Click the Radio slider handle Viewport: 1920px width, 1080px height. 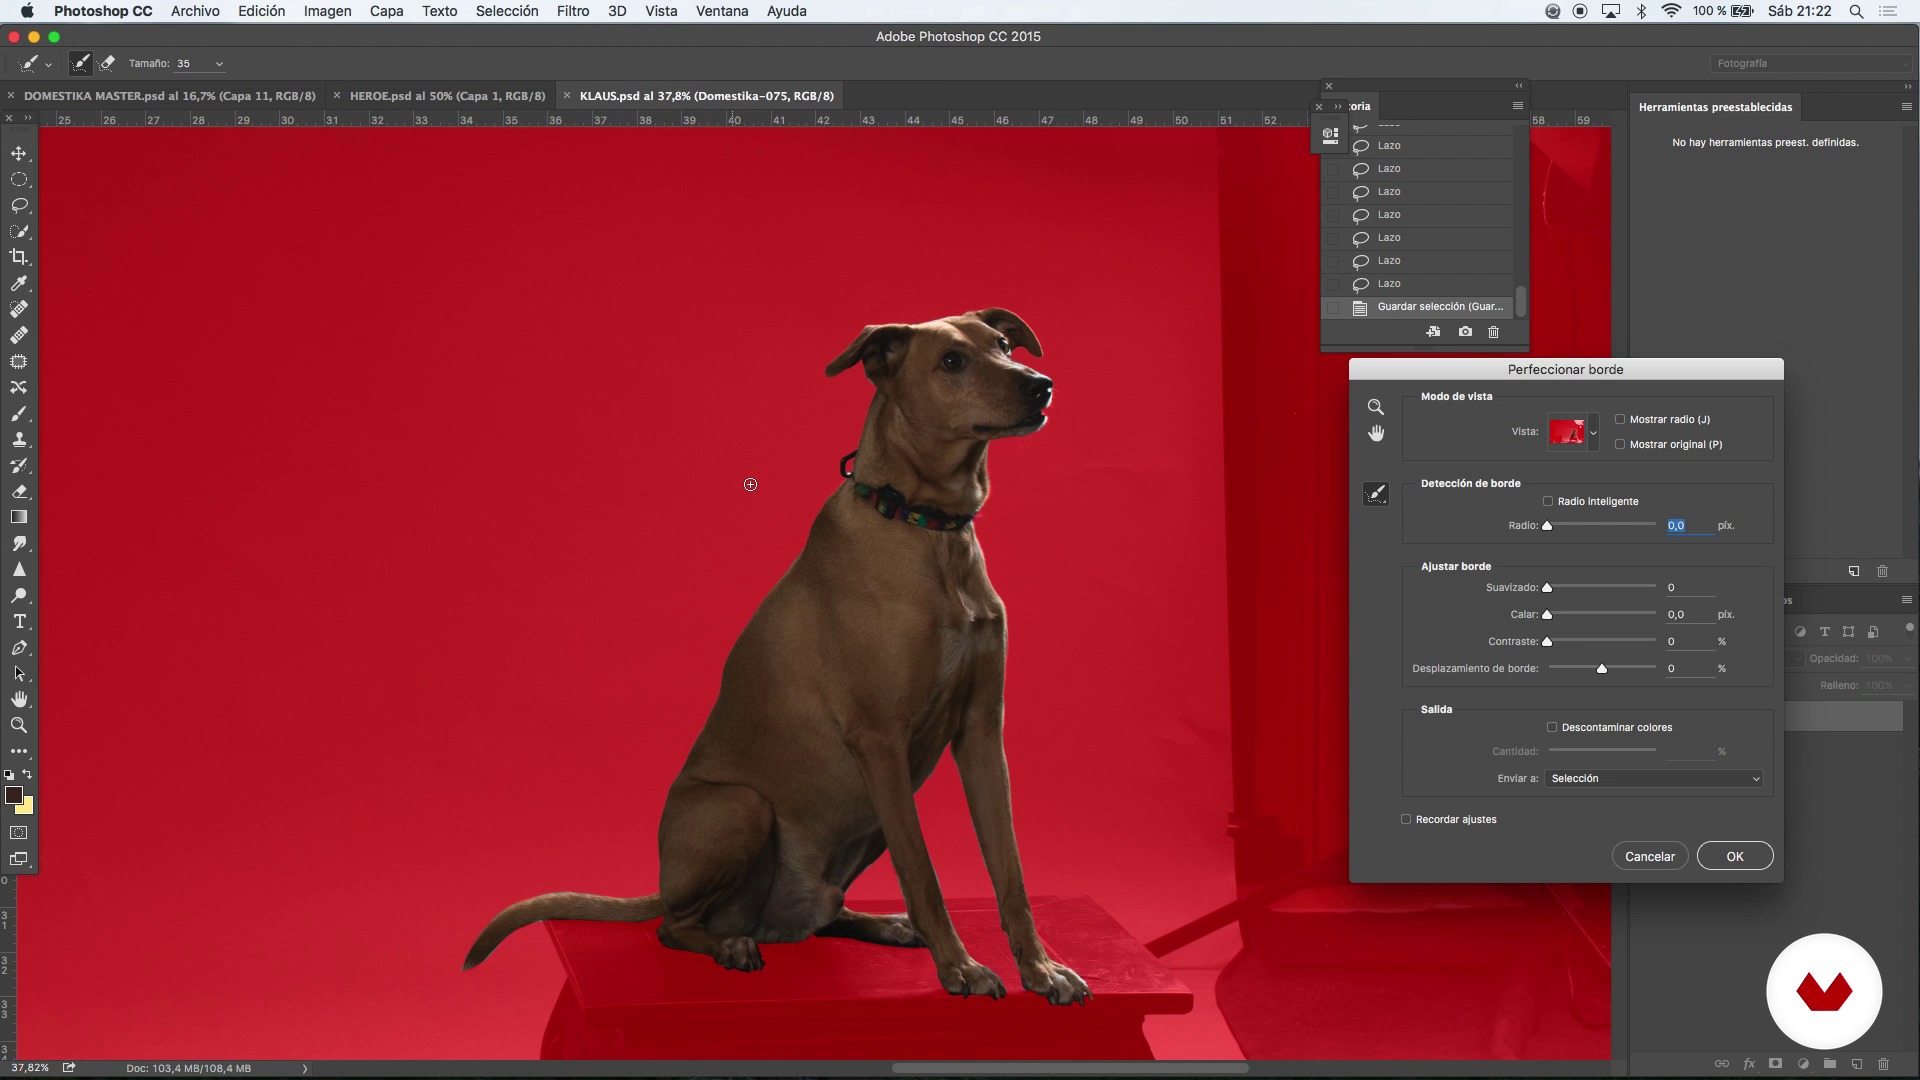(1547, 526)
